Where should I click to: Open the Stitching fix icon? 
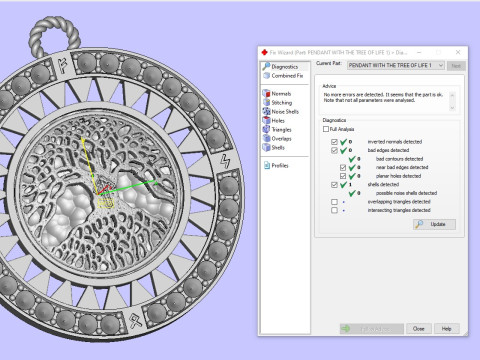tap(266, 103)
